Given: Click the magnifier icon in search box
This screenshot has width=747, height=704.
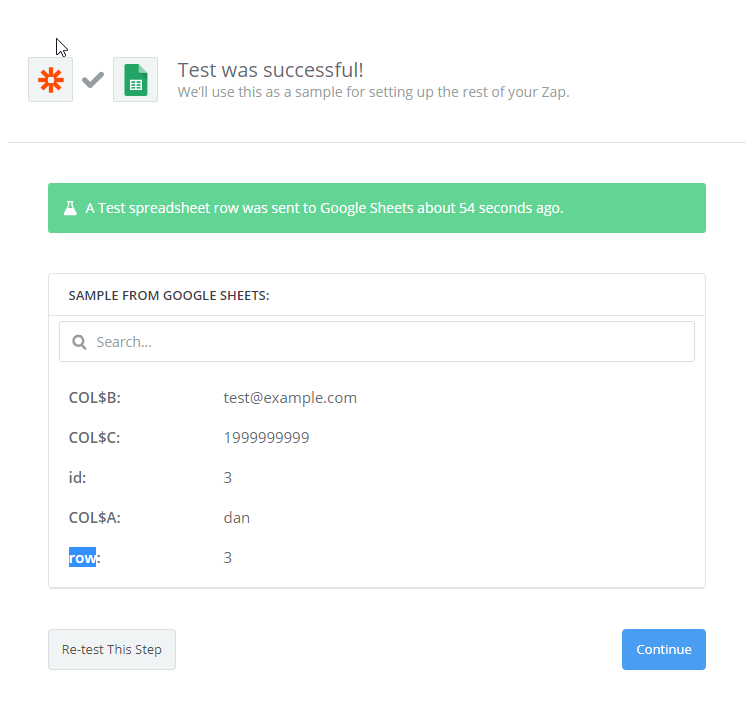Looking at the screenshot, I should pyautogui.click(x=80, y=342).
